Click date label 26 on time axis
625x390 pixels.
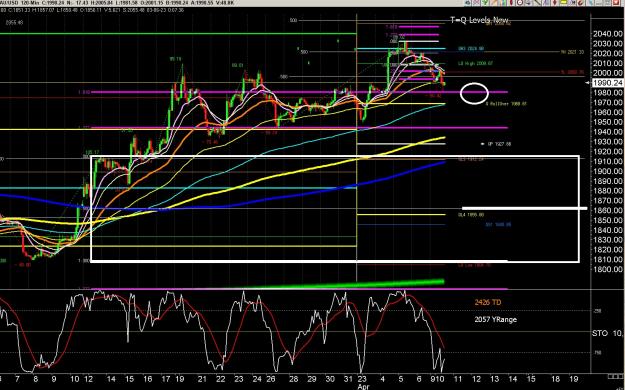[271, 379]
